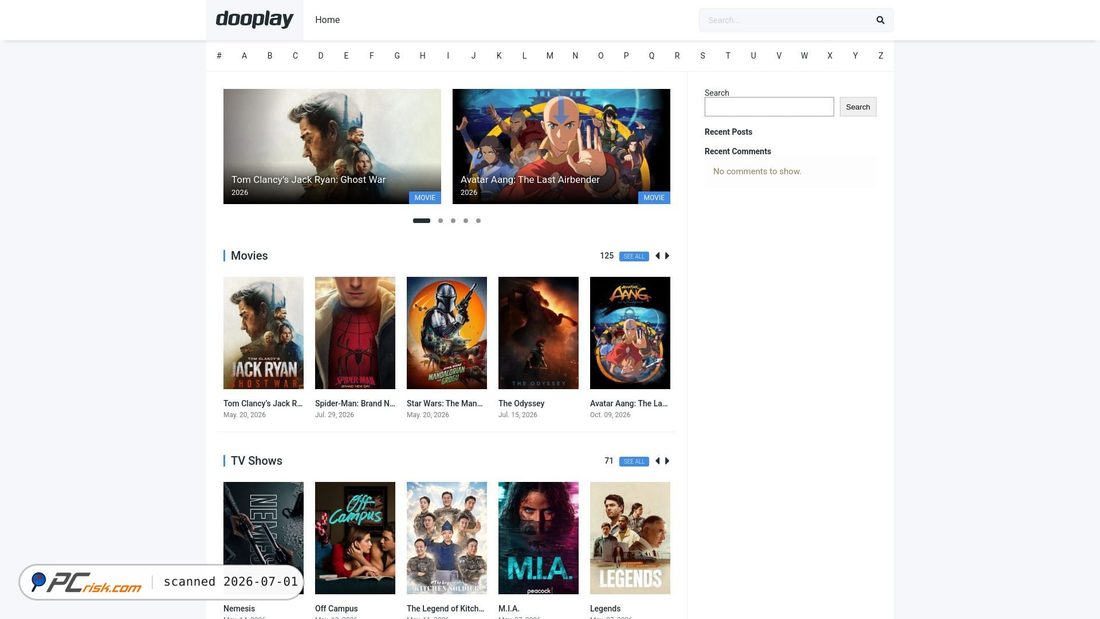Click the next arrow in TV Shows section

pos(667,461)
